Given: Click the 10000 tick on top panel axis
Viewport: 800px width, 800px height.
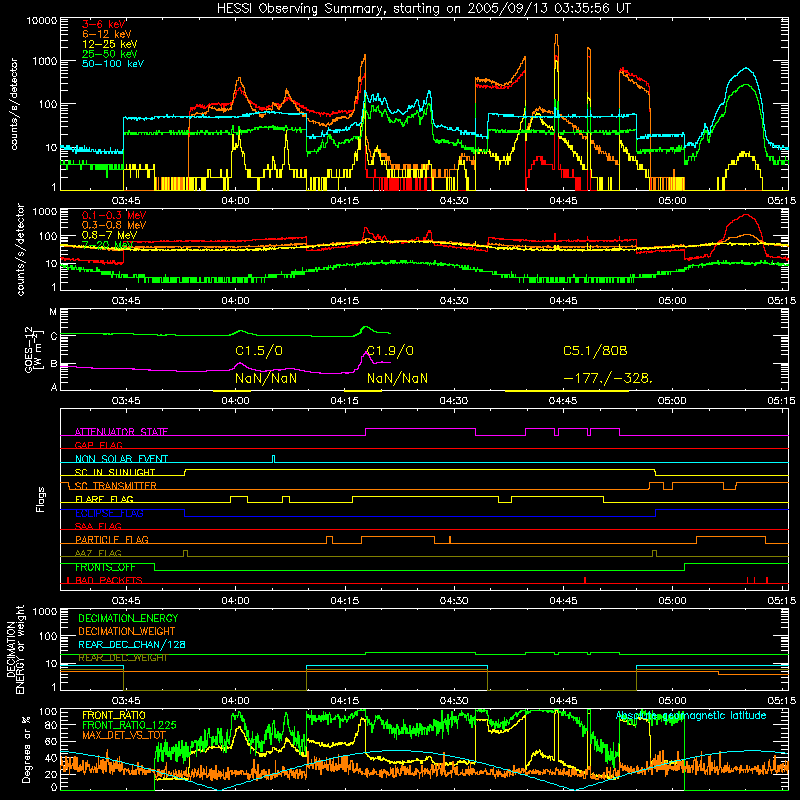Looking at the screenshot, I should pos(41,21).
